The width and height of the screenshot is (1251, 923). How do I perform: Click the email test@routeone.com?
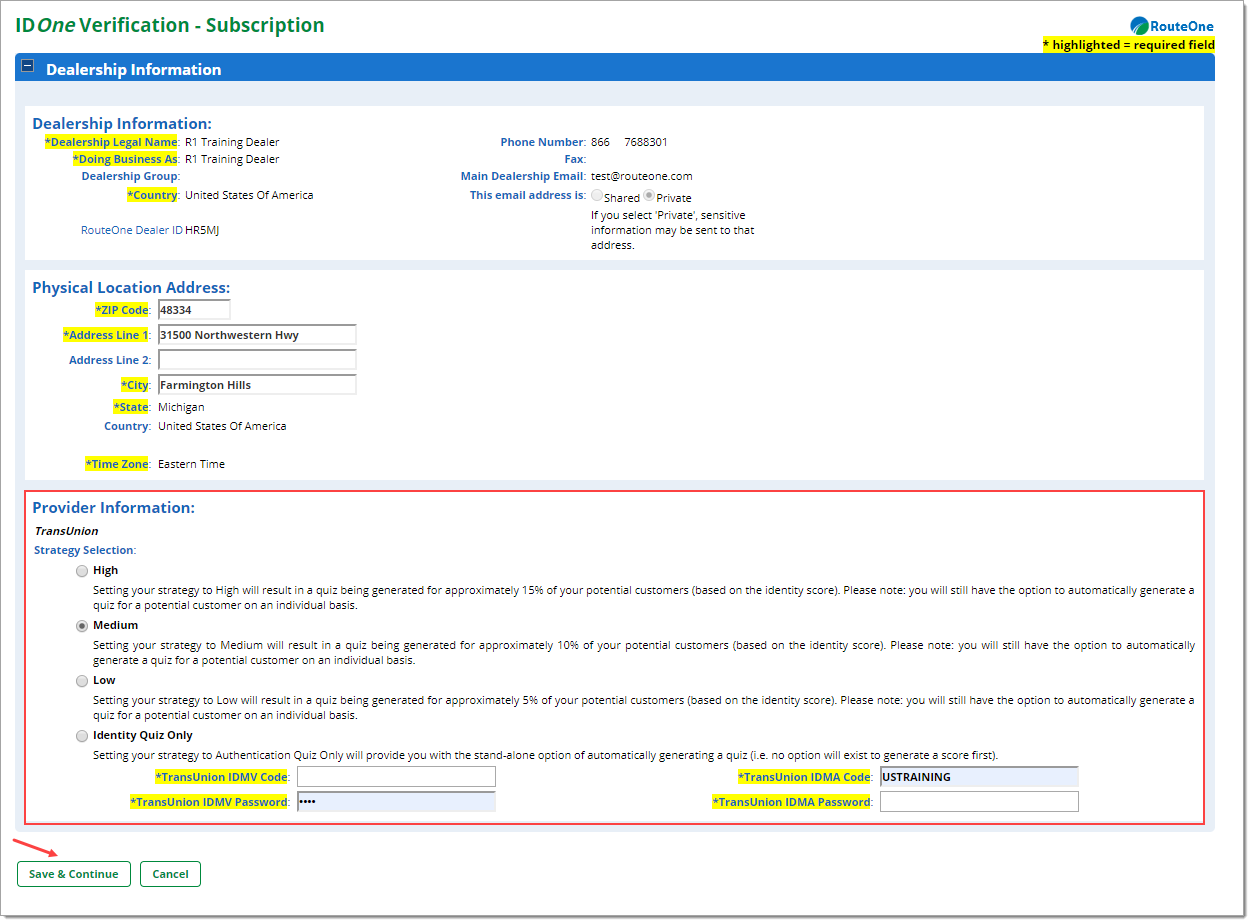(642, 176)
